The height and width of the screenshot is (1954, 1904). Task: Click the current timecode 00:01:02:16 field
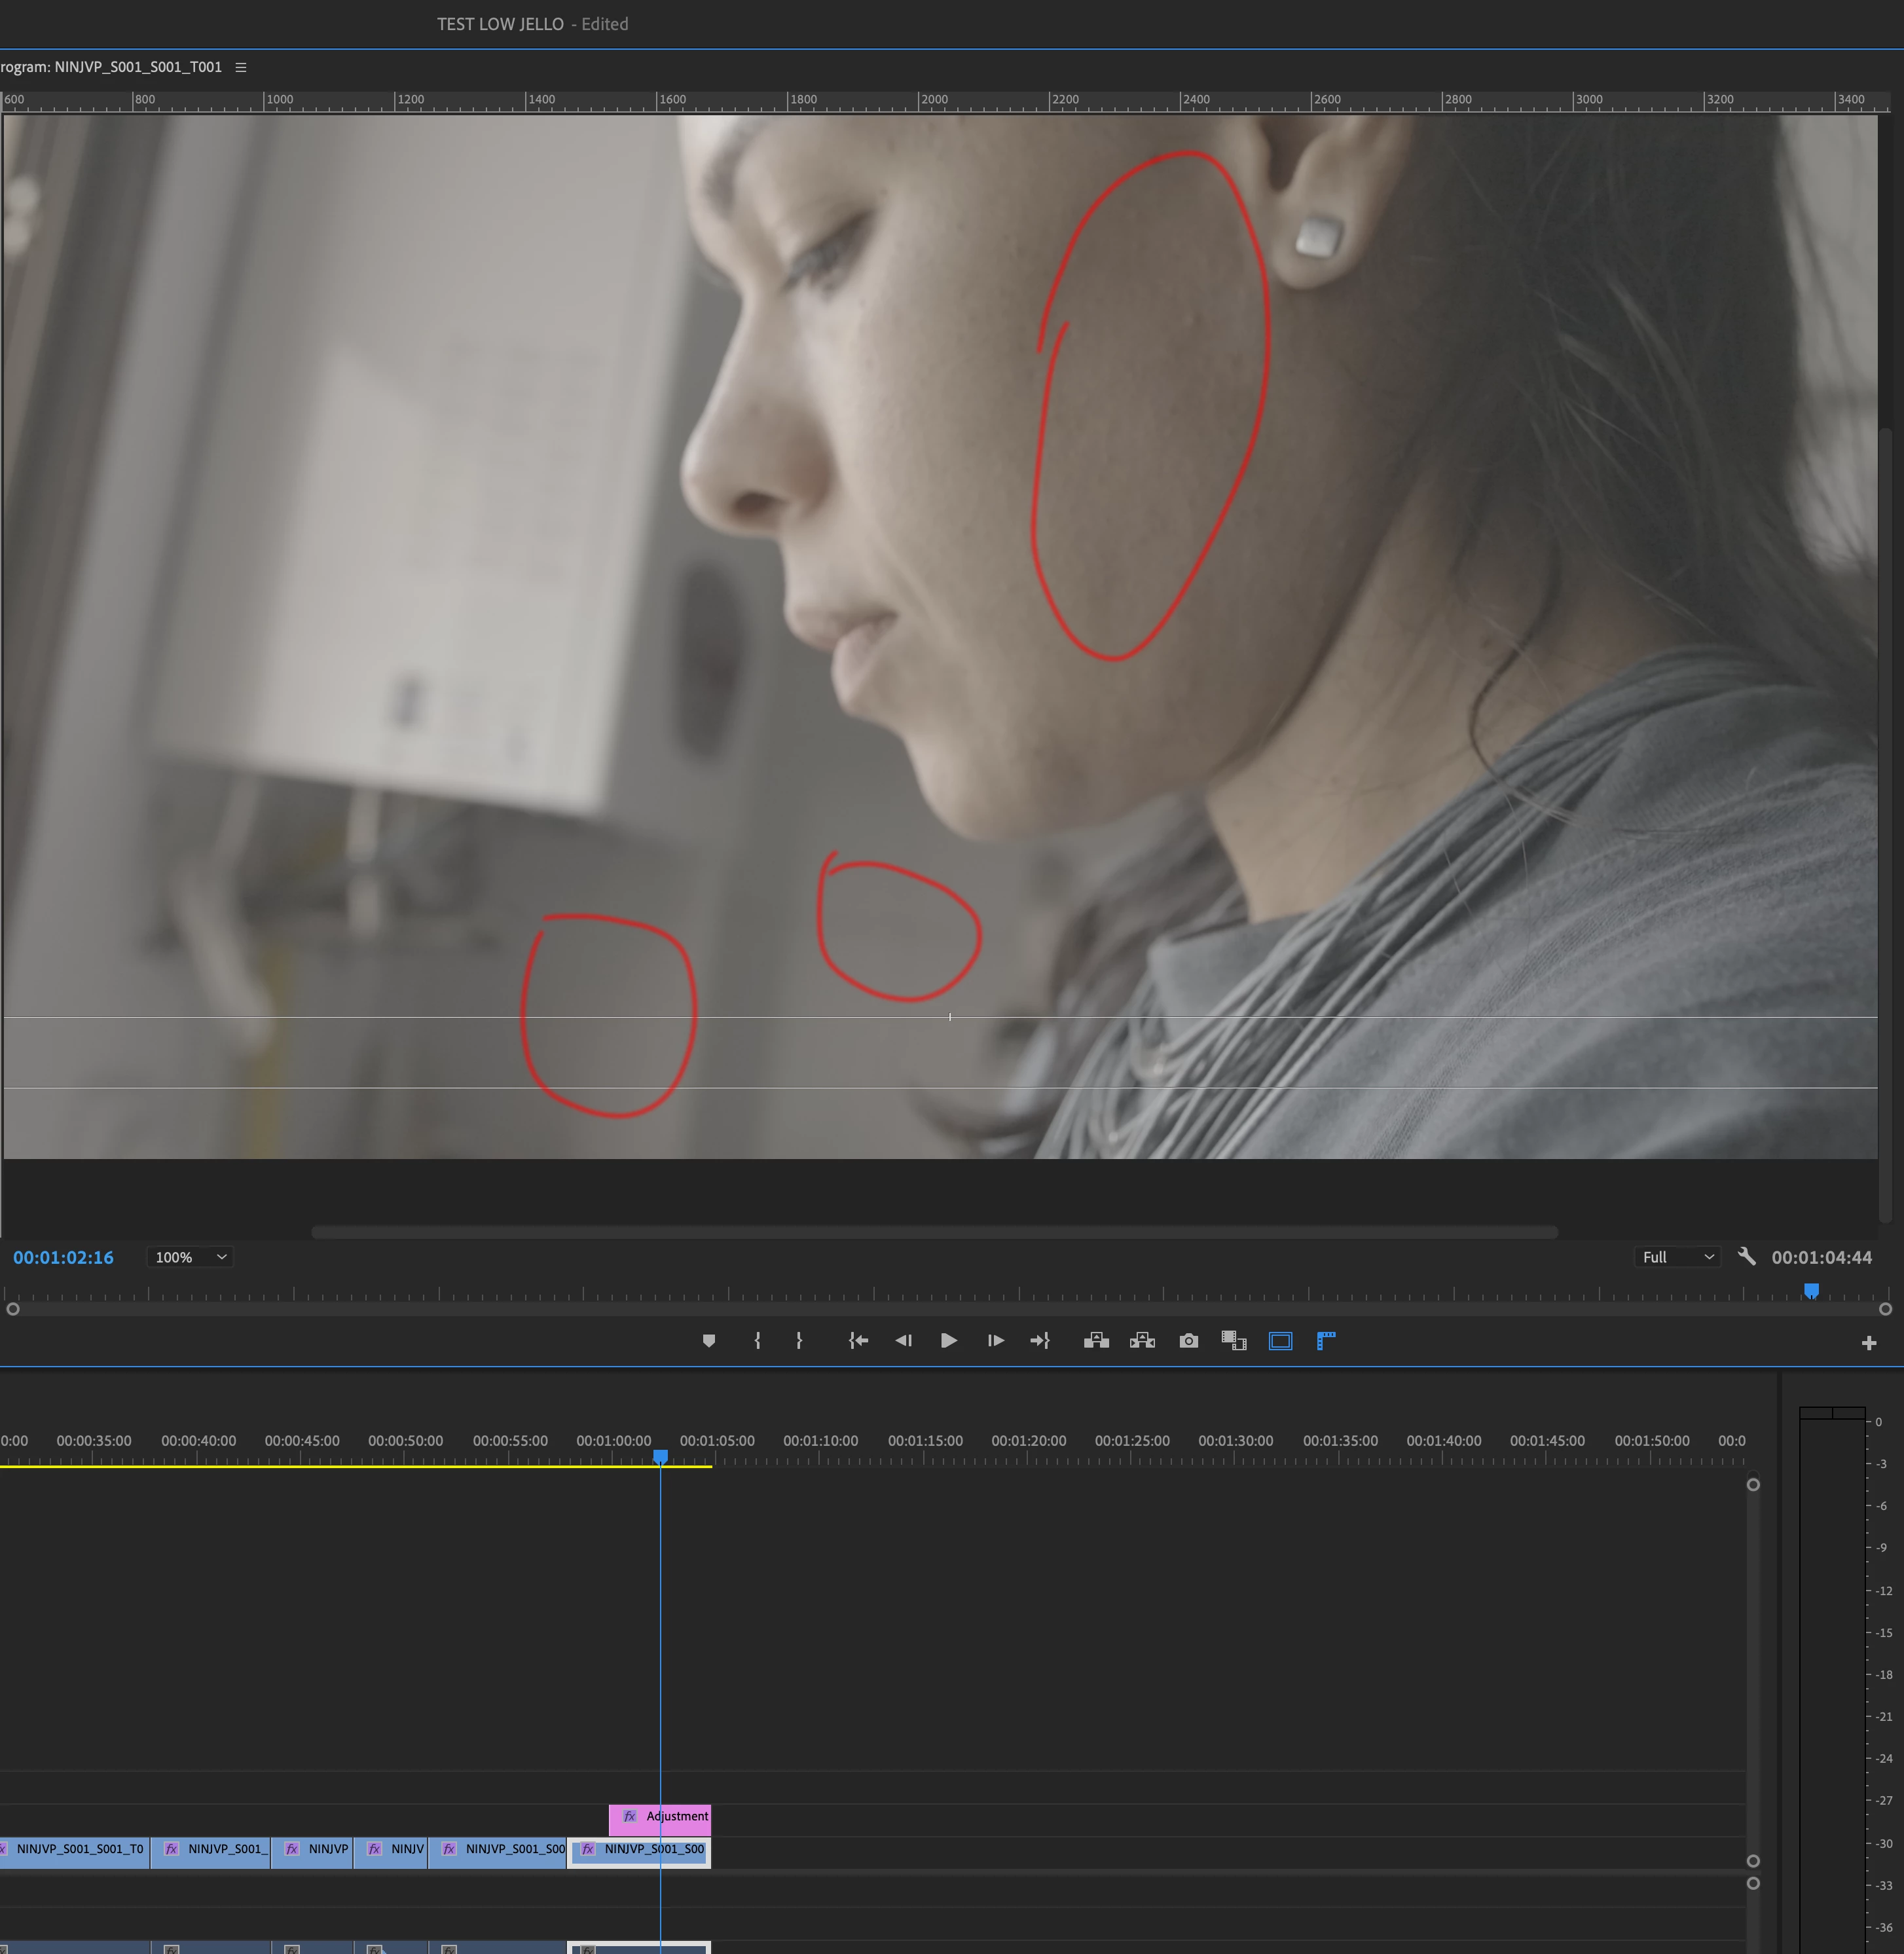[x=63, y=1257]
